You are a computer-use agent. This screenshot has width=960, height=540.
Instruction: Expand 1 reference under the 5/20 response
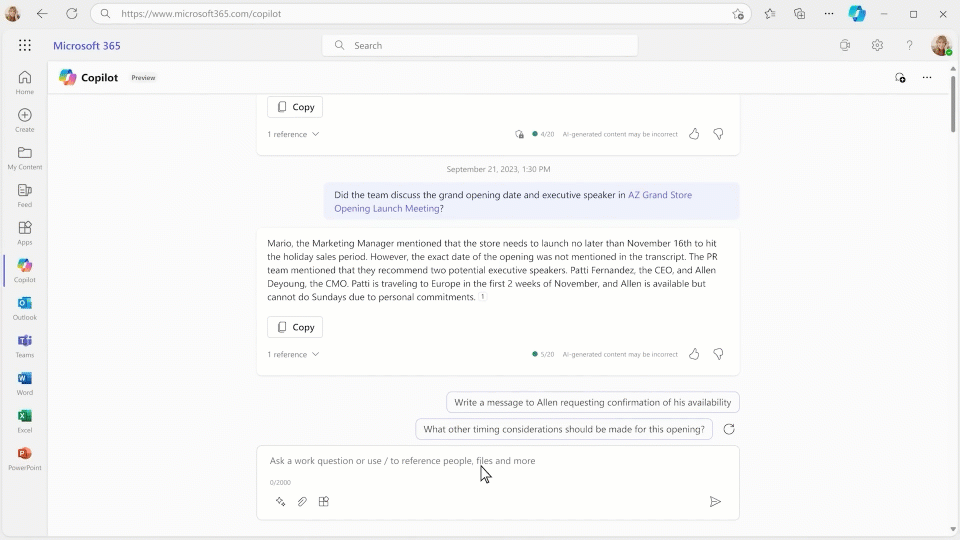(293, 354)
